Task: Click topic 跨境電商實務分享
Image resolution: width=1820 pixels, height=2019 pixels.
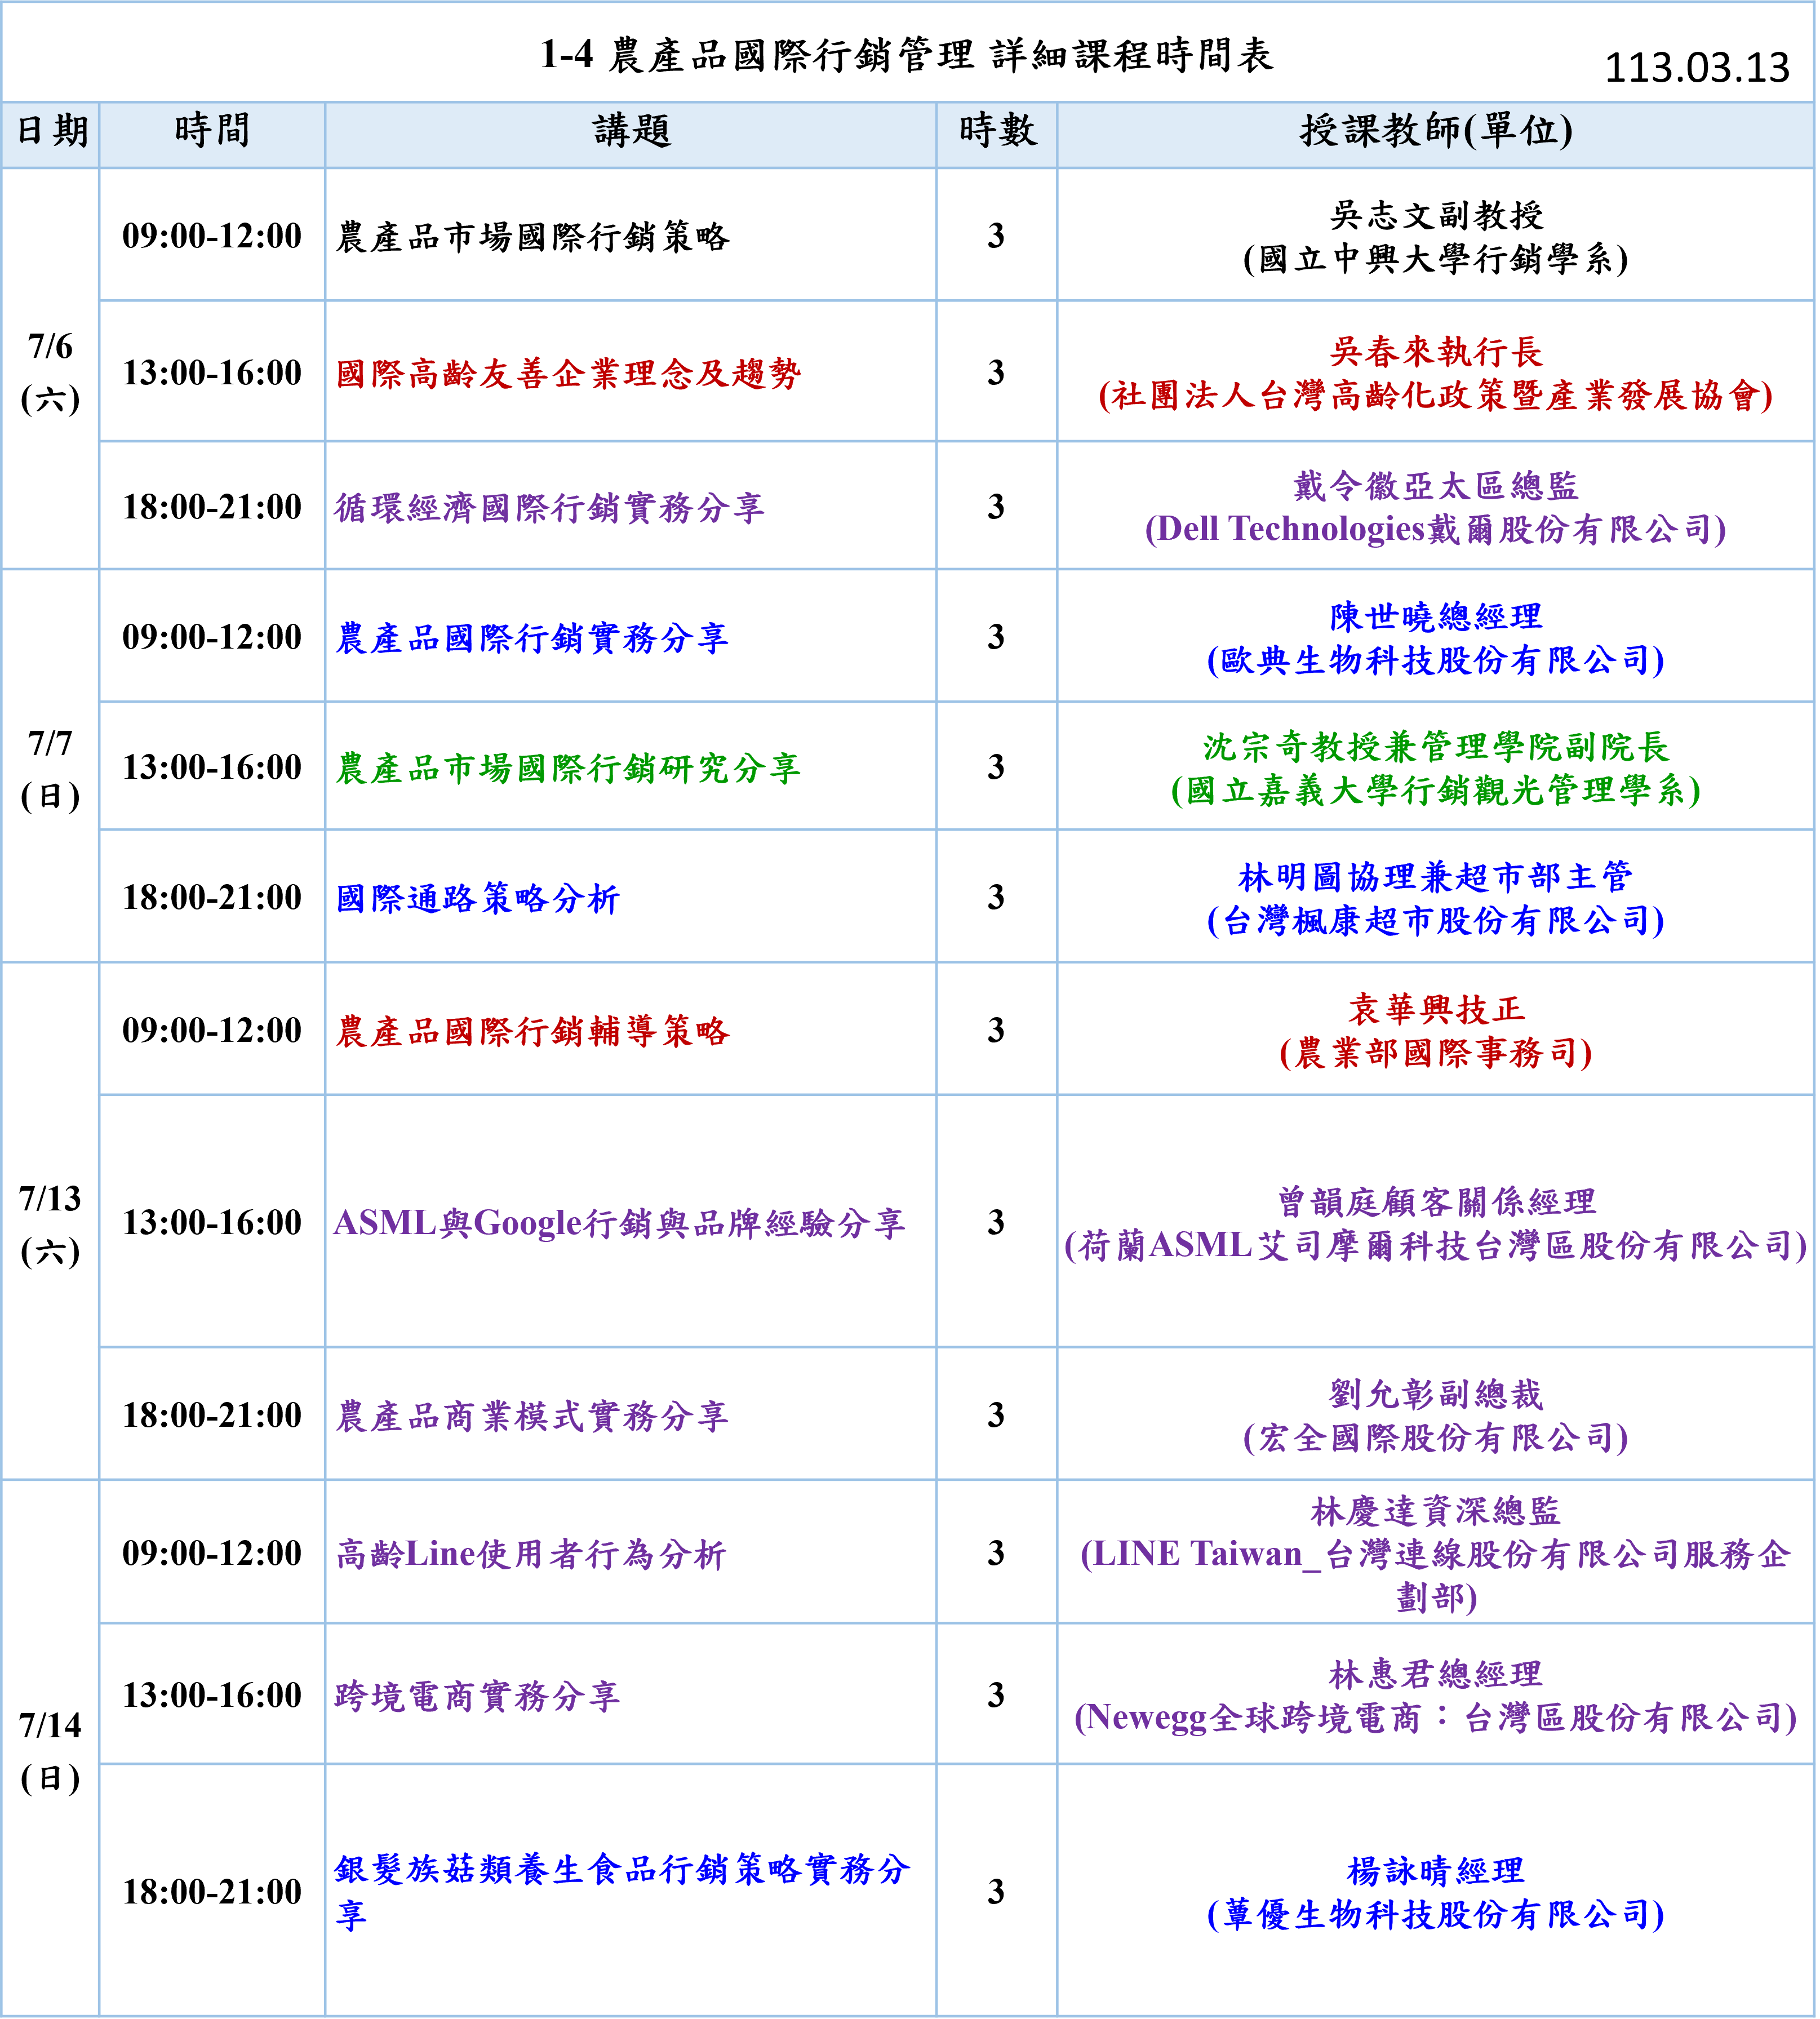Action: tap(478, 1696)
